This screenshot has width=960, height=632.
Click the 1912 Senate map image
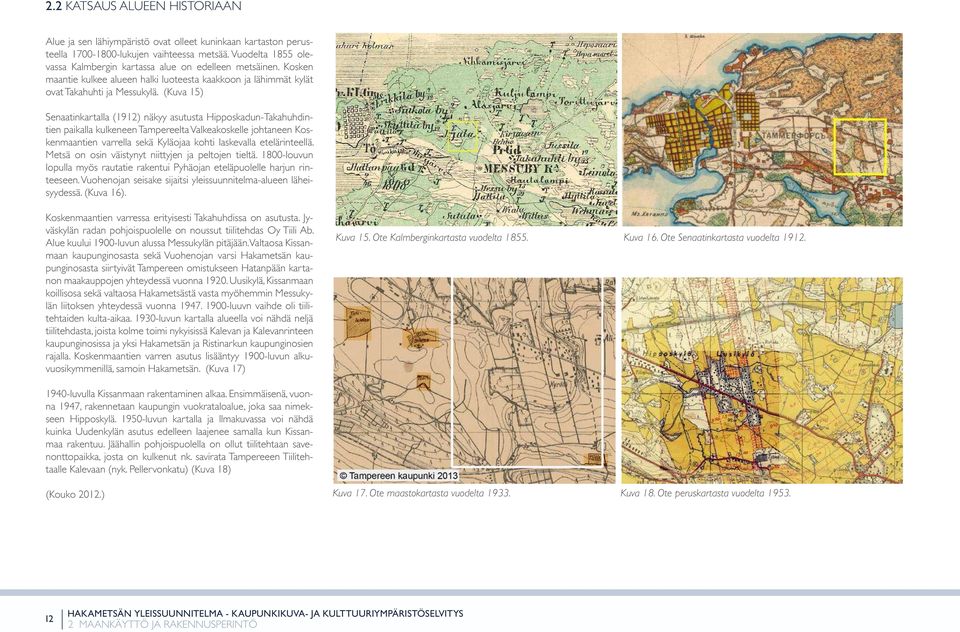coord(762,129)
